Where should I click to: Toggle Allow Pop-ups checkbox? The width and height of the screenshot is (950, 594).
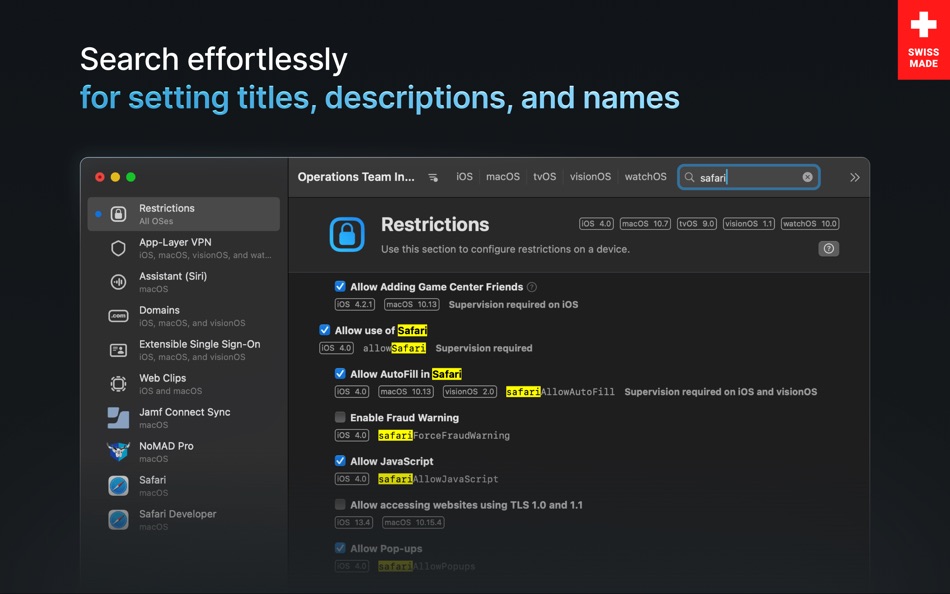pos(340,548)
